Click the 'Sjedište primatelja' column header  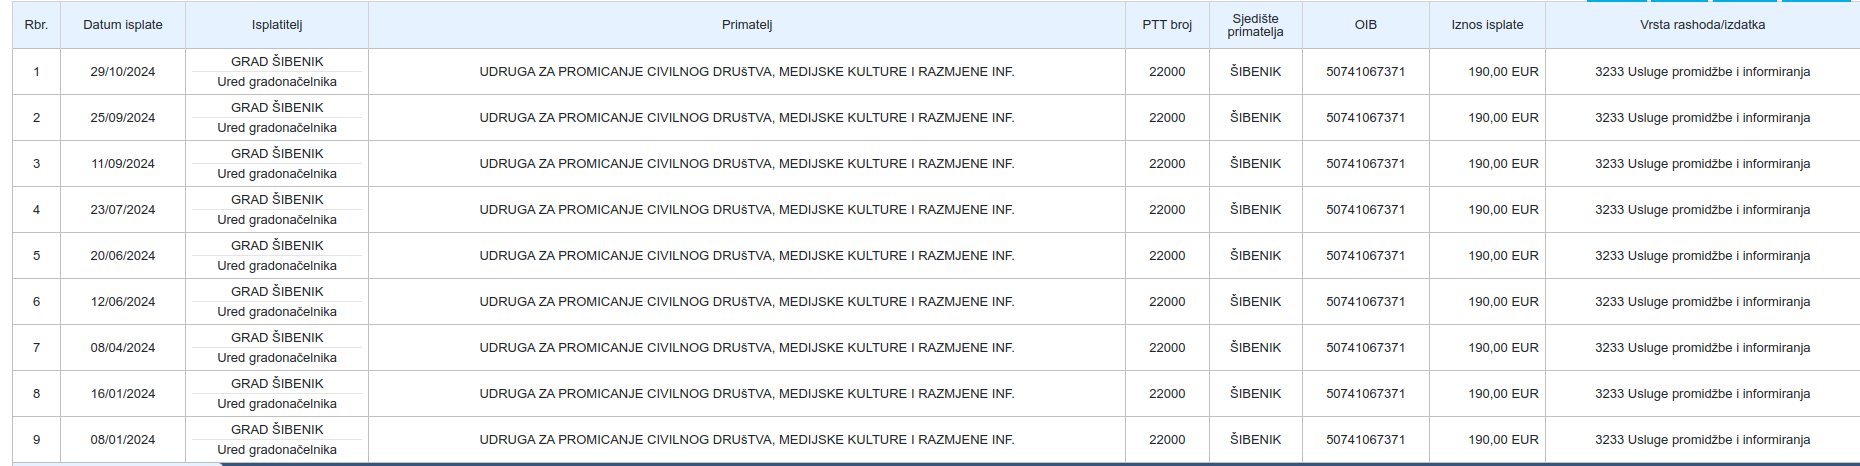pos(1255,25)
